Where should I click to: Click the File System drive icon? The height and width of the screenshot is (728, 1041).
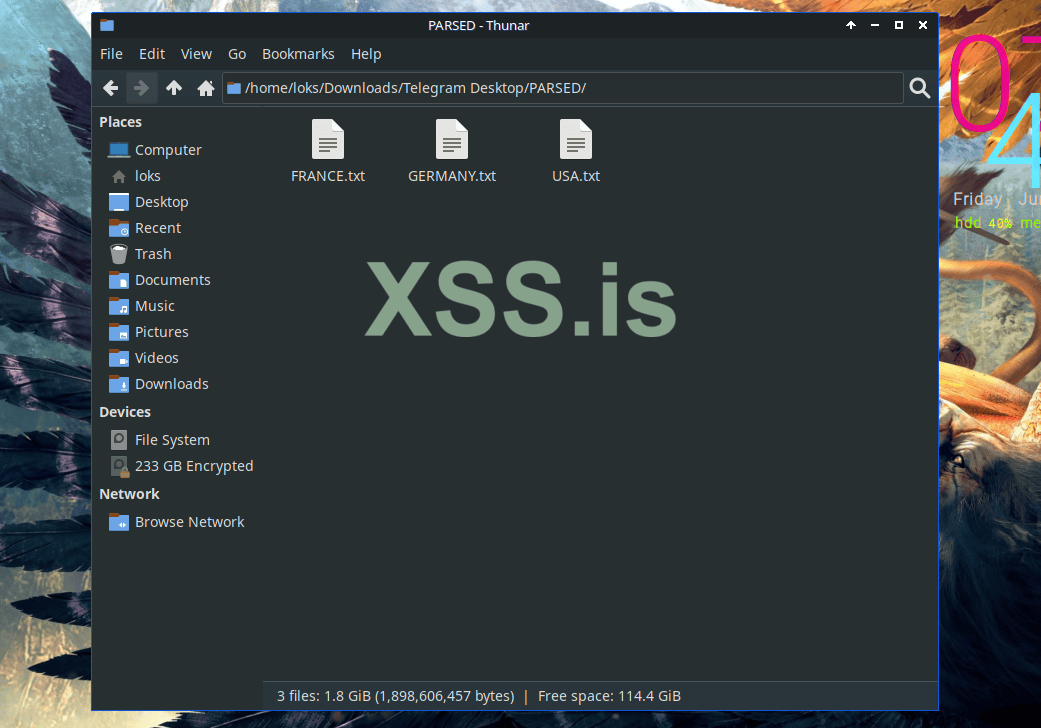119,440
